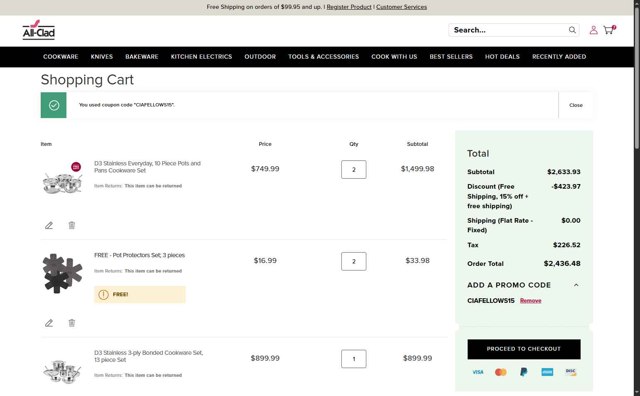Edit the Pot Protectors Set item
This screenshot has height=396, width=640.
pyautogui.click(x=49, y=323)
